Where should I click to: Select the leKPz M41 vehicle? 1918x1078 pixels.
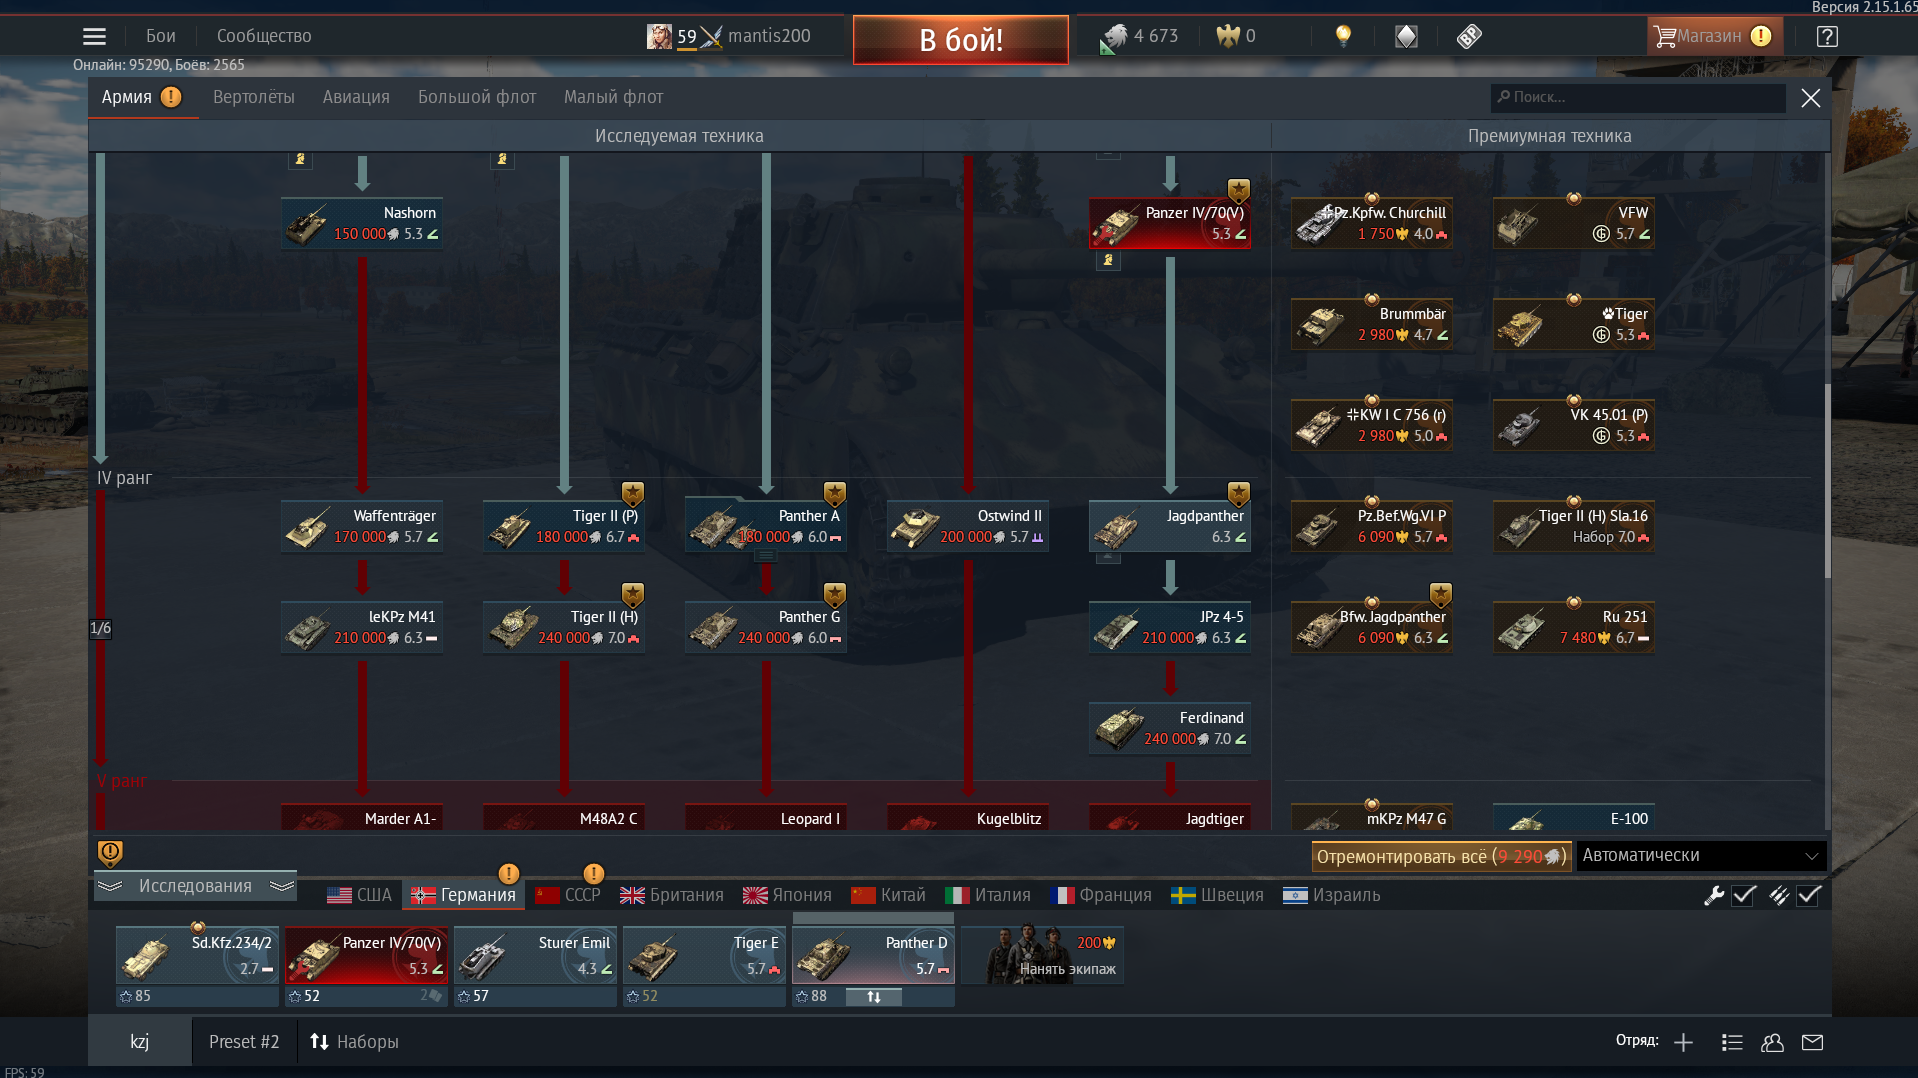(362, 627)
